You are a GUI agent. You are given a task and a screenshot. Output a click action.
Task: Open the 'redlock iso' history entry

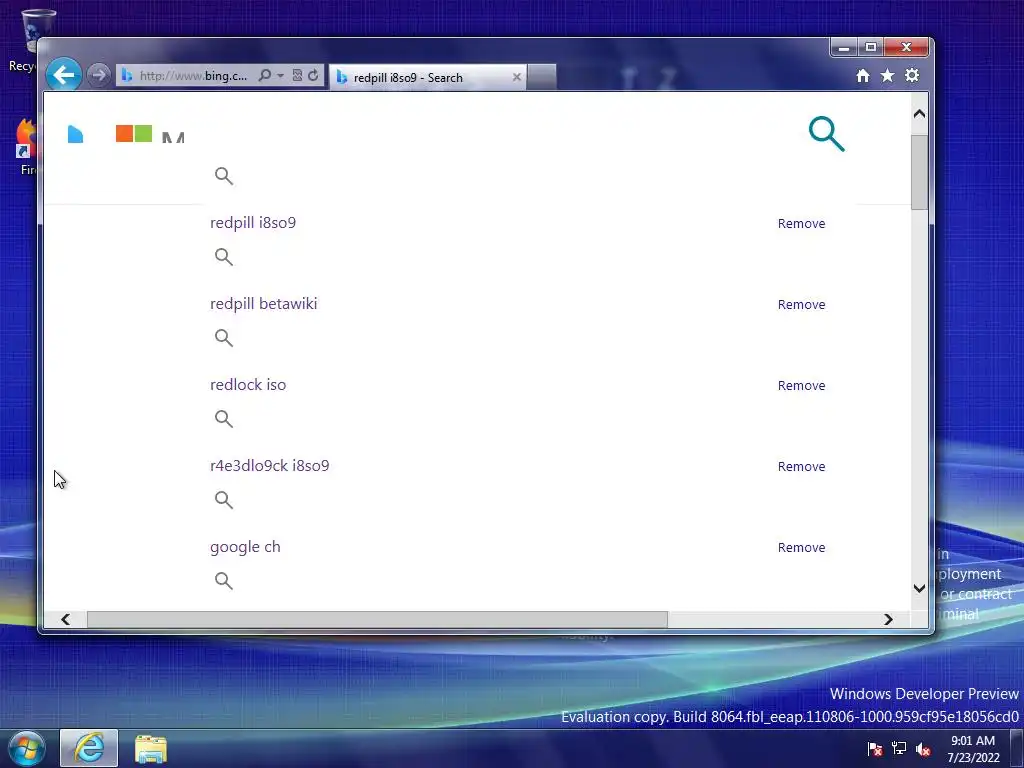pos(248,385)
